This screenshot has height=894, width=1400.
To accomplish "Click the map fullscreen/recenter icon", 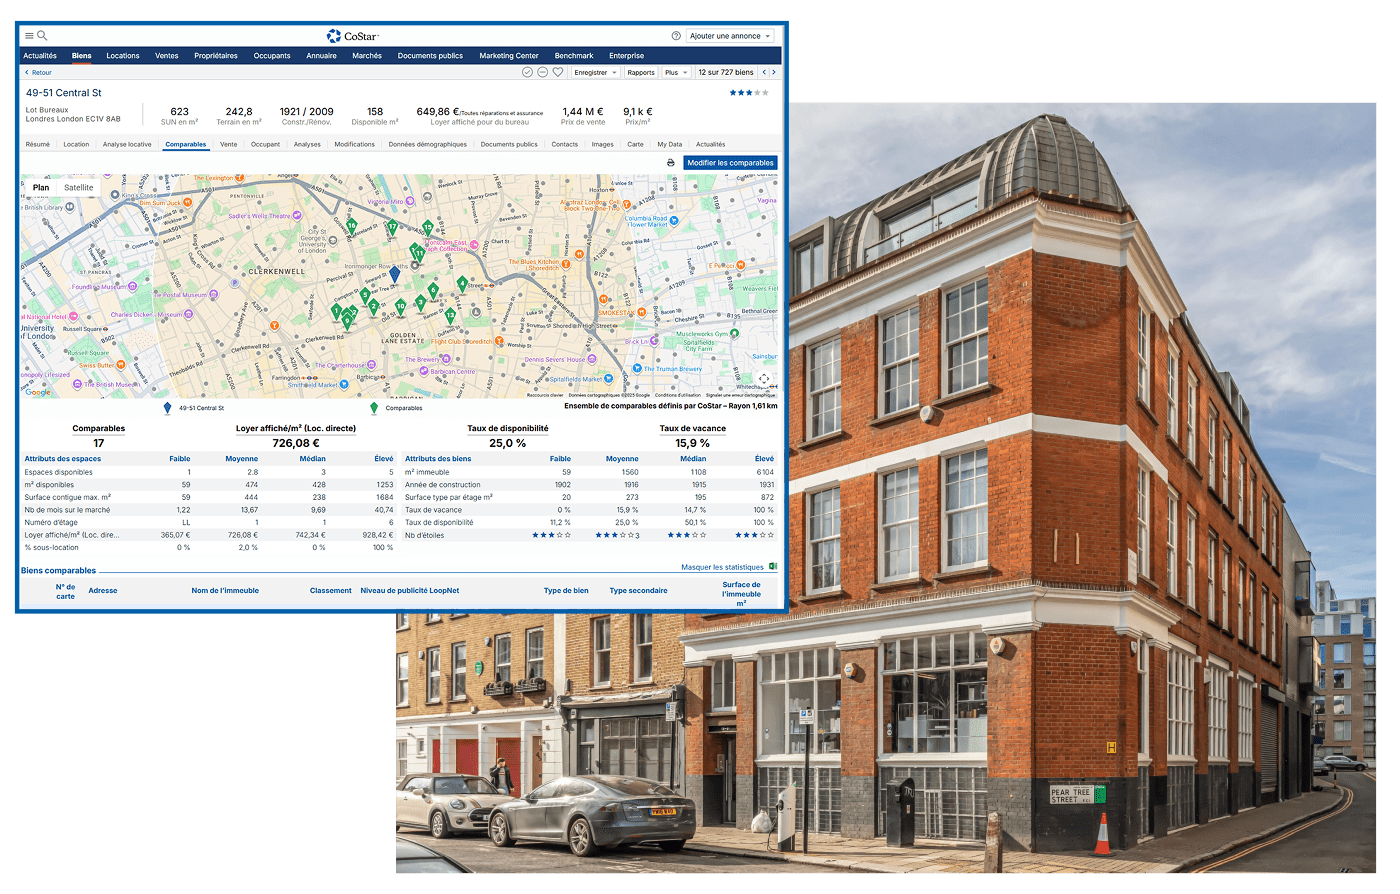I will point(764,379).
